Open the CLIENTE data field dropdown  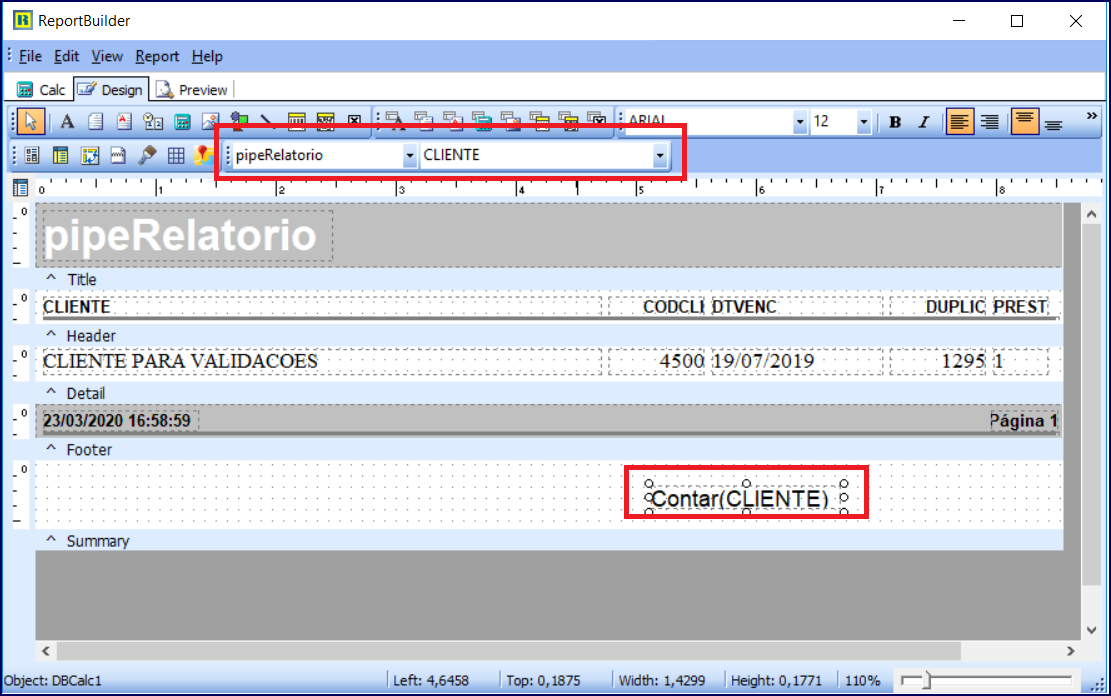point(660,155)
